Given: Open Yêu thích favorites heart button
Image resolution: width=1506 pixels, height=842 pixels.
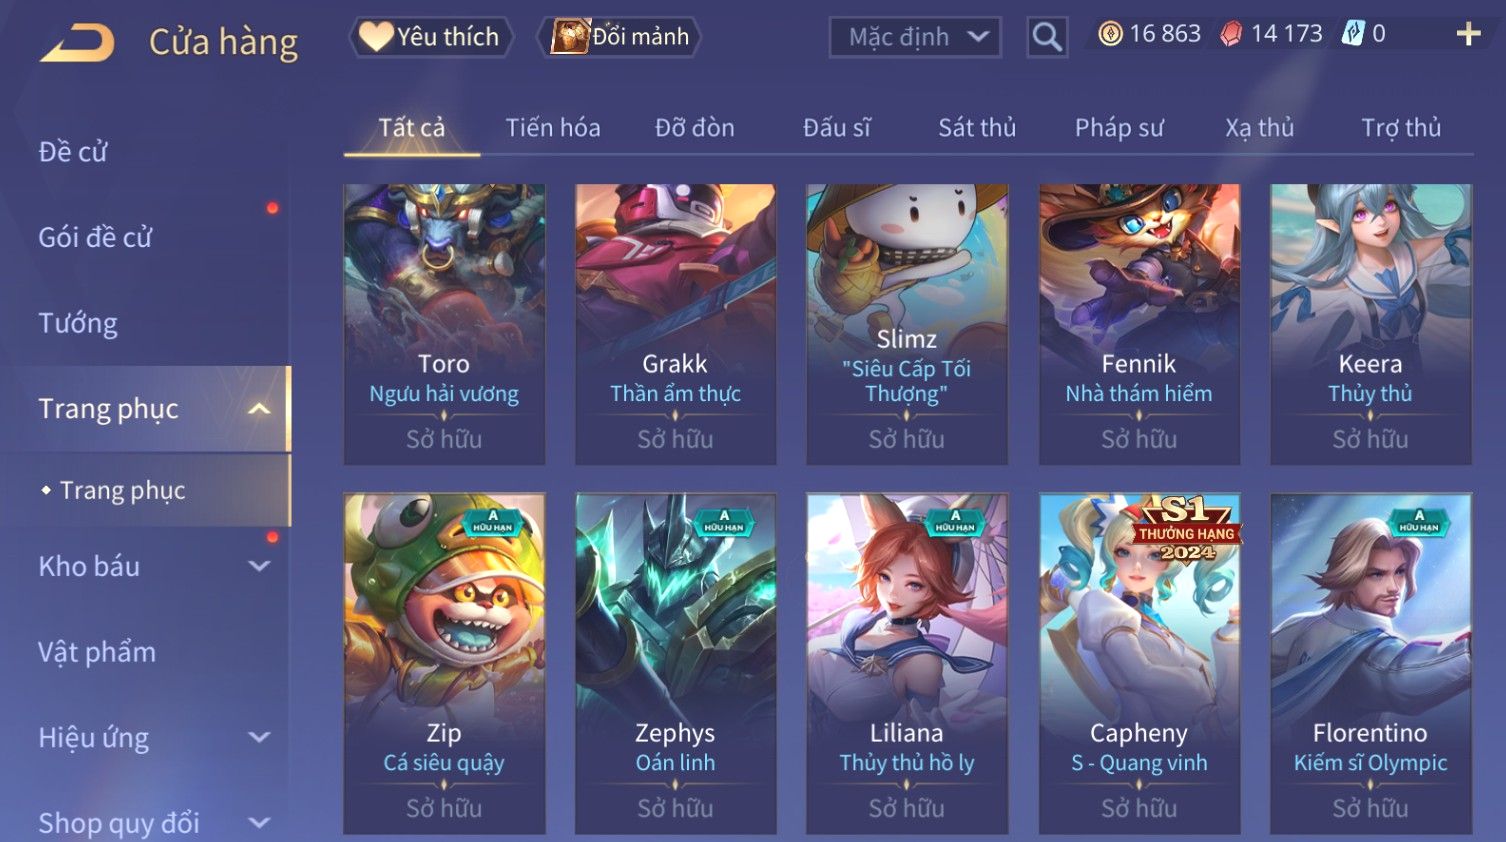Looking at the screenshot, I should pos(431,37).
